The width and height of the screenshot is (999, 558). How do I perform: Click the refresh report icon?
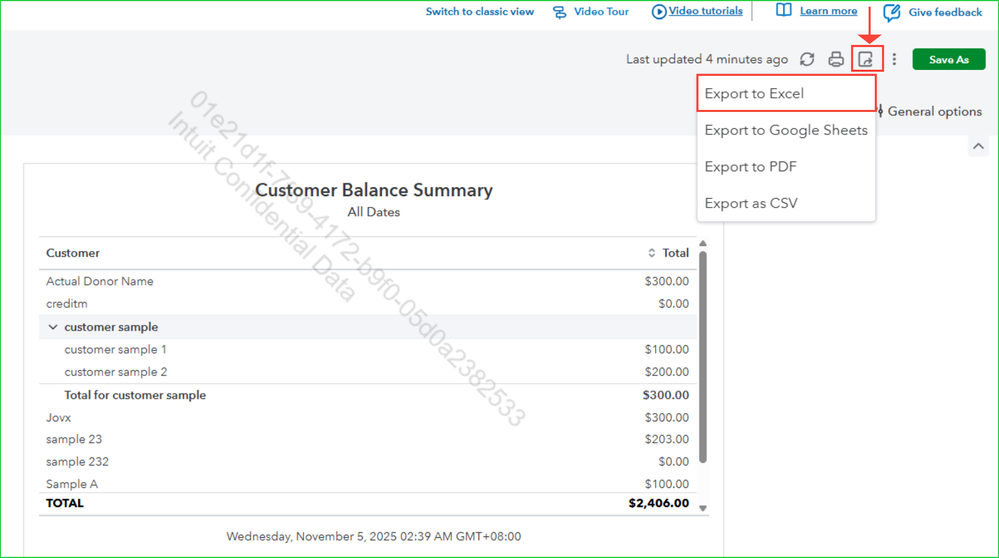(x=807, y=59)
